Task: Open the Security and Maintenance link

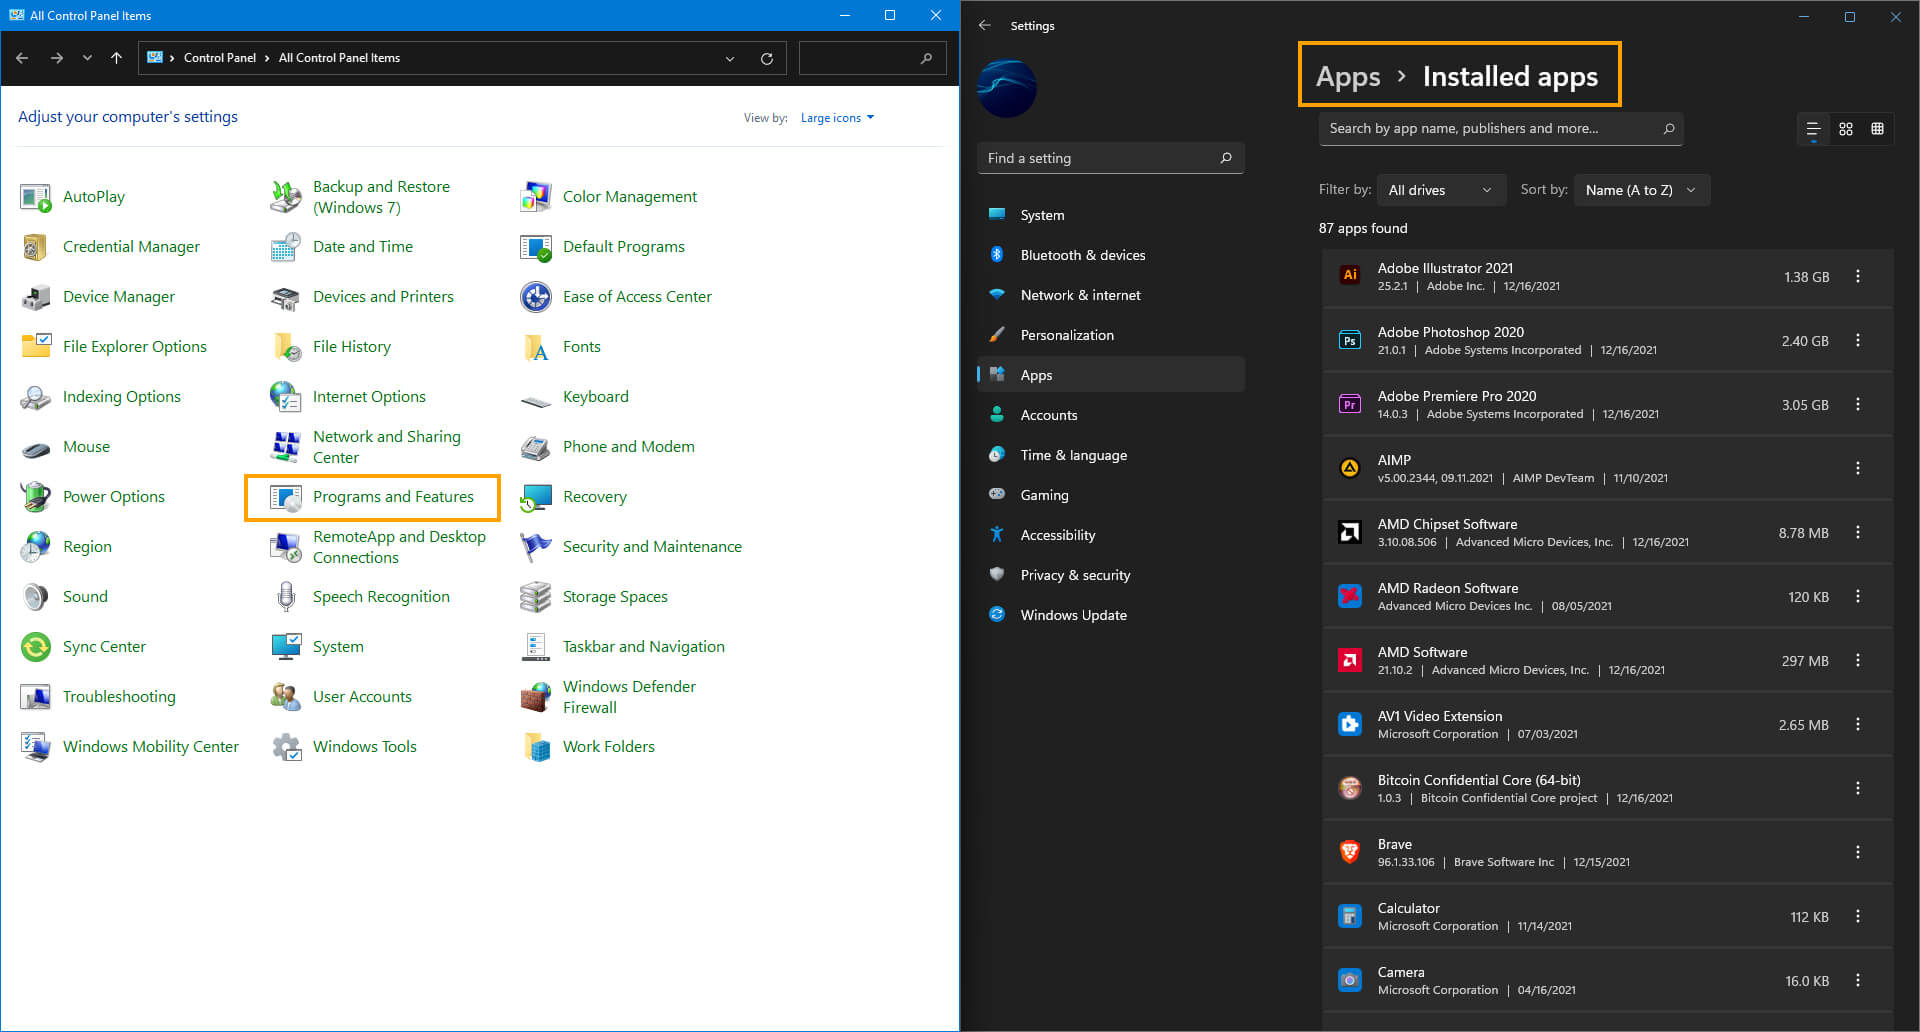Action: [x=652, y=547]
